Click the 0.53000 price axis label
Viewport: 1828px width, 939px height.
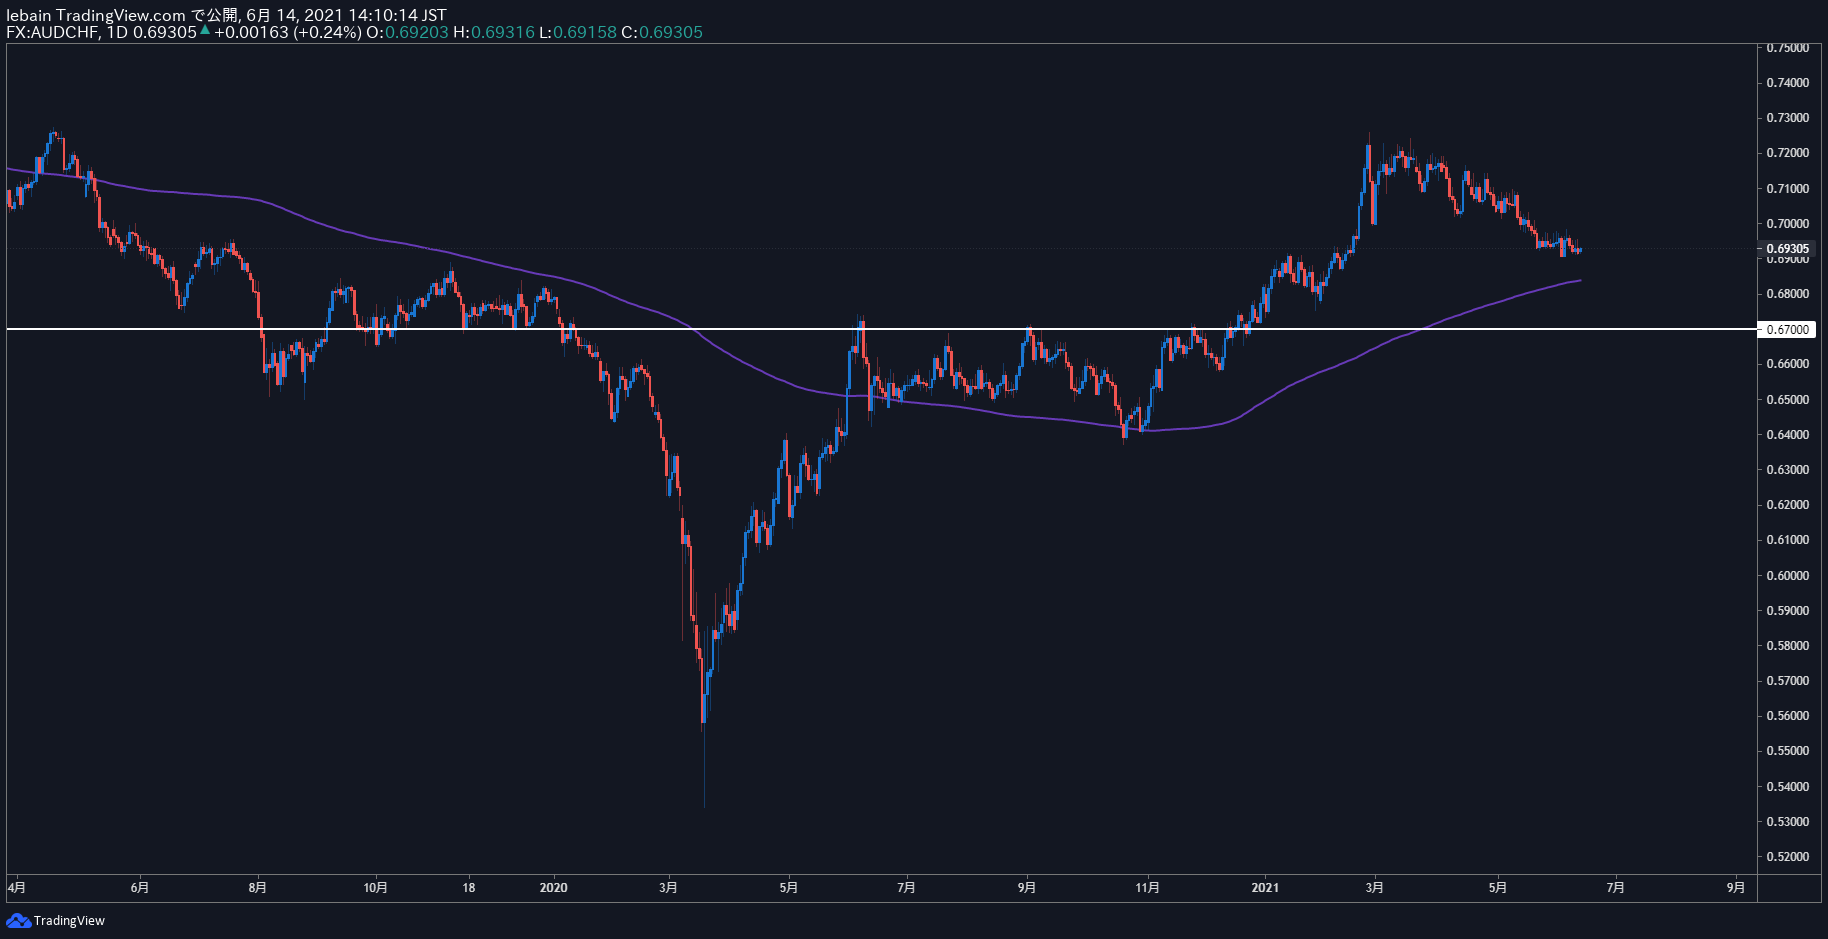[1787, 822]
